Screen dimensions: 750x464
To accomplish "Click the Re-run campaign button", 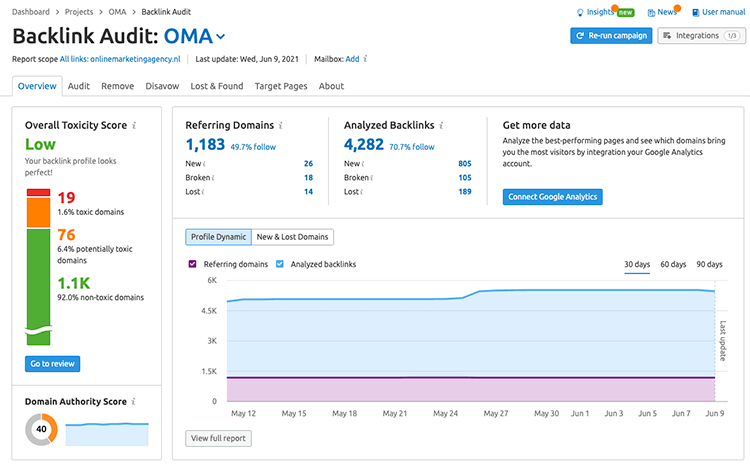I will click(611, 35).
